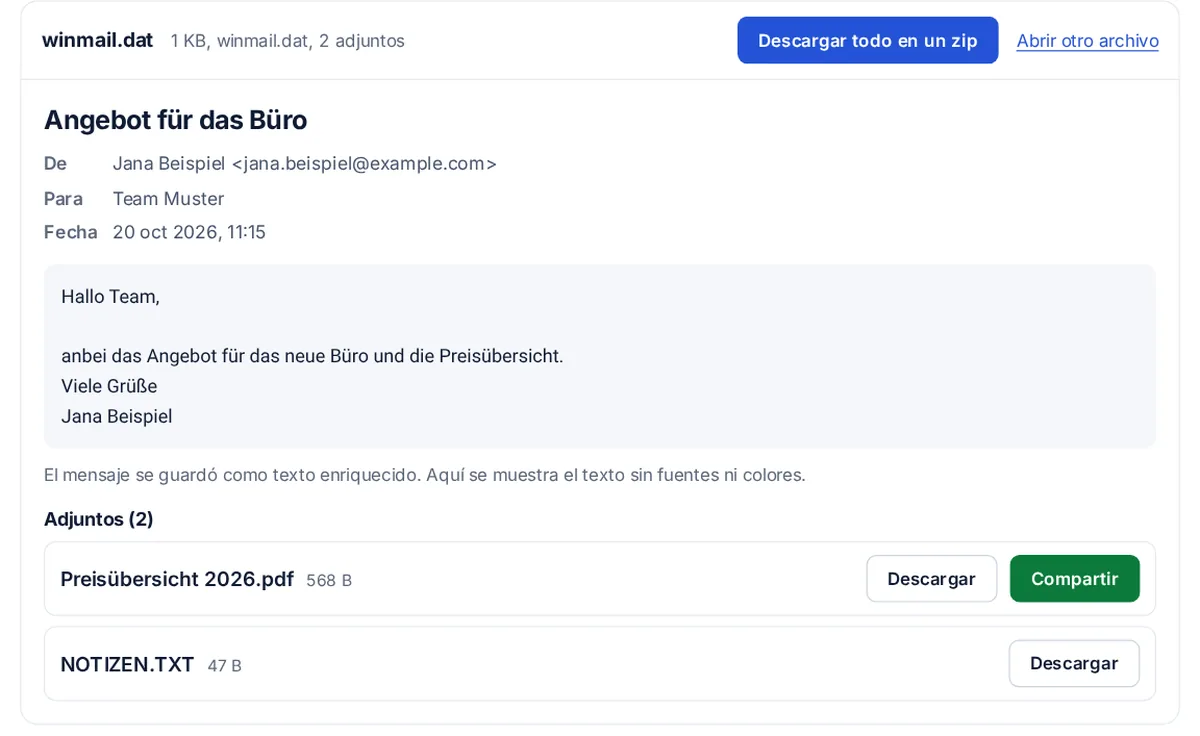
Task: Click the 'De' field label
Action: [55, 163]
